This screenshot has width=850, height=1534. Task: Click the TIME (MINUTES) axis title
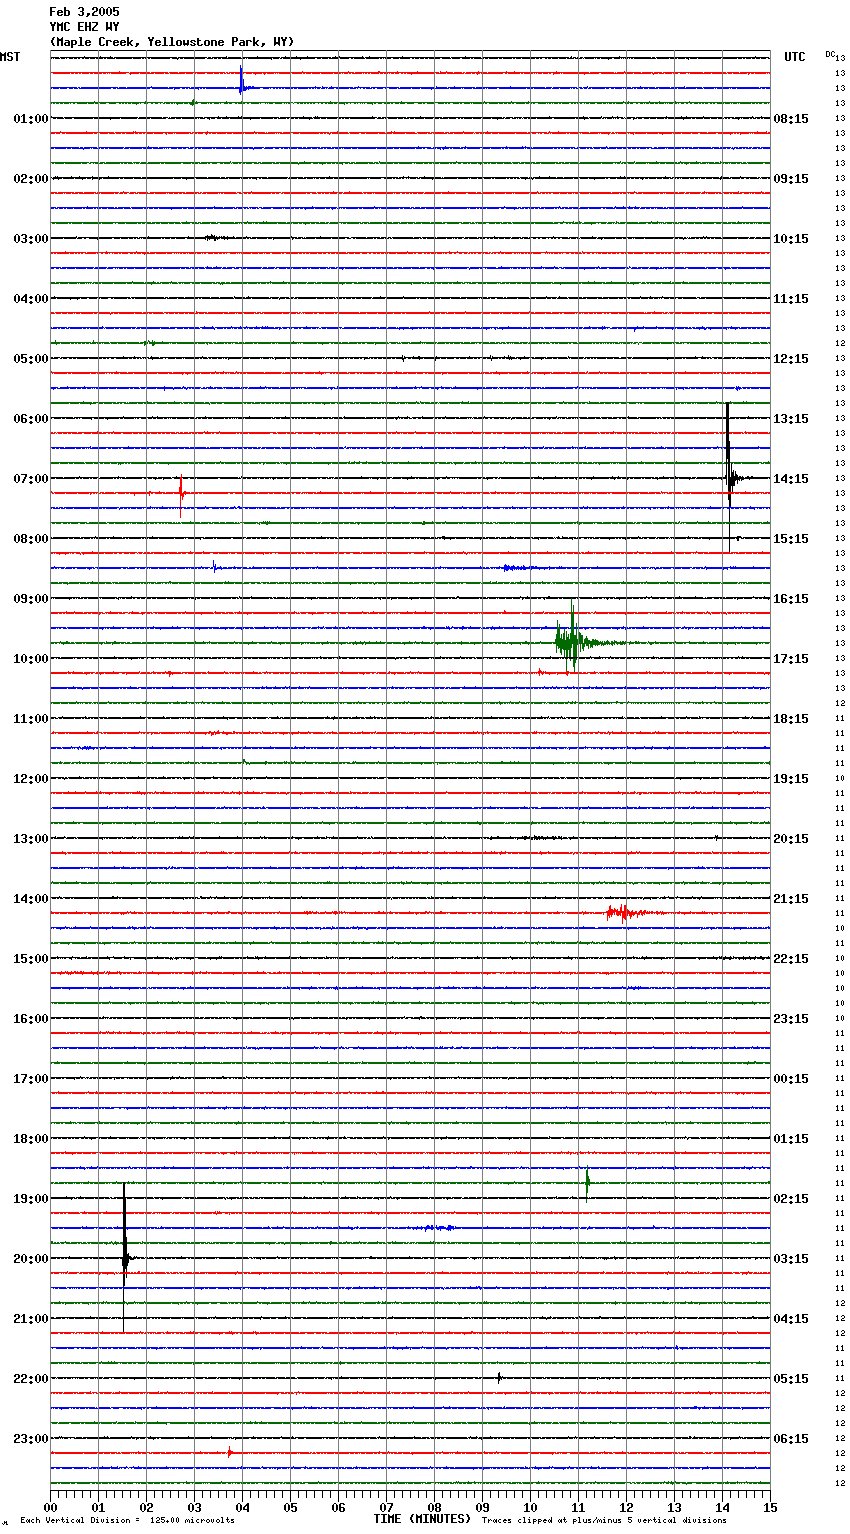click(x=422, y=1519)
